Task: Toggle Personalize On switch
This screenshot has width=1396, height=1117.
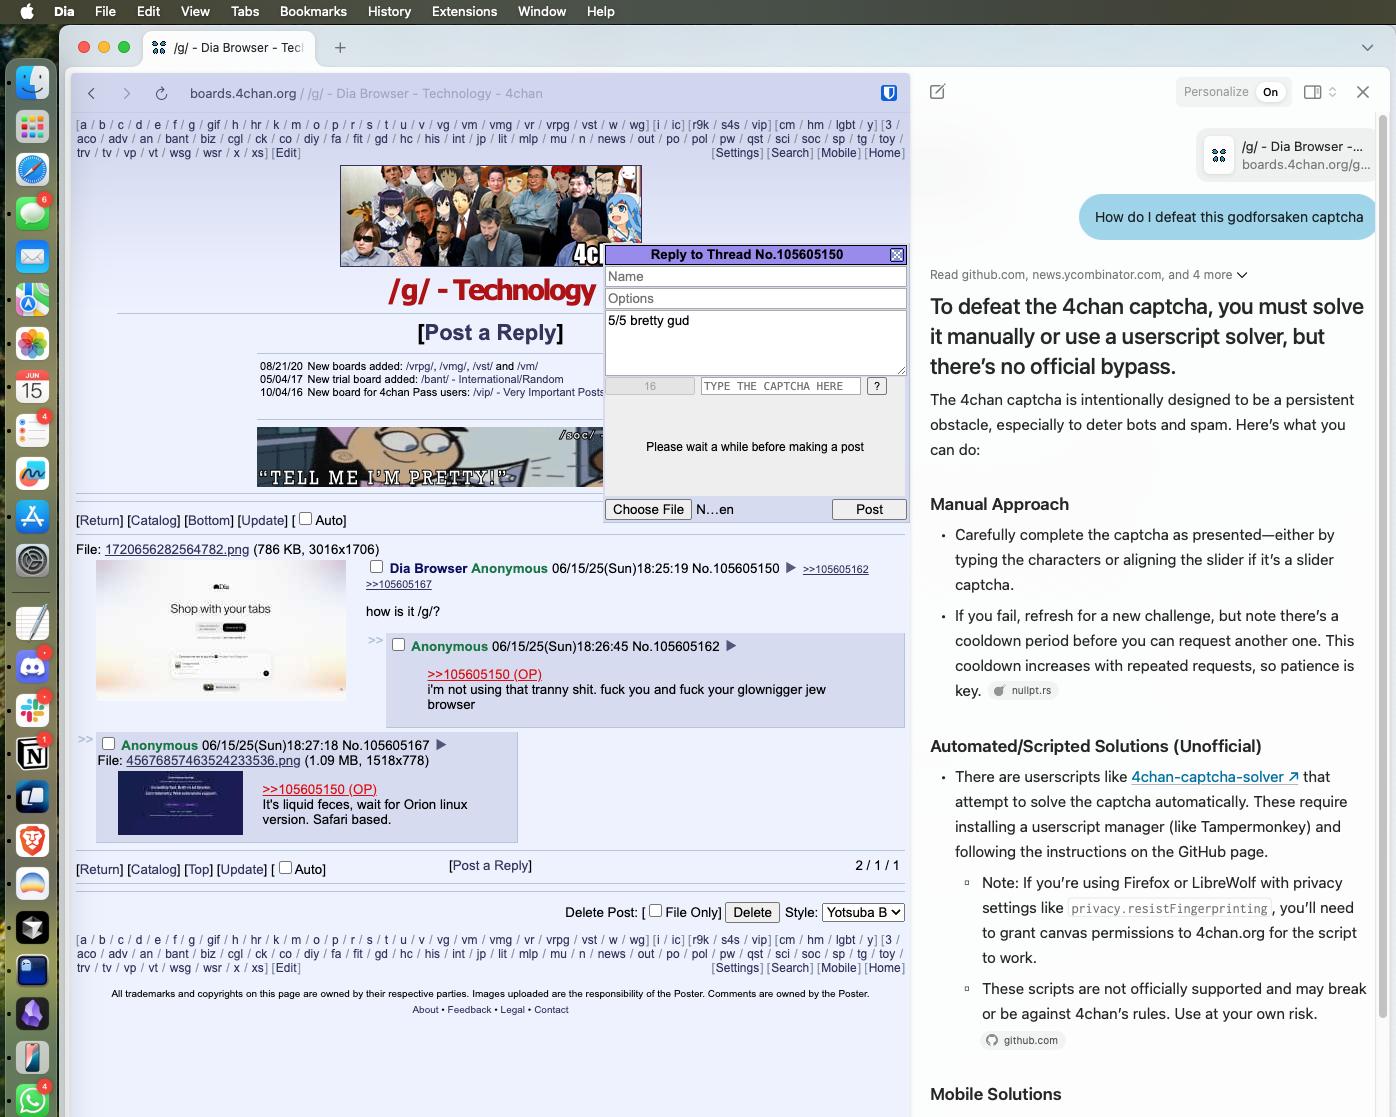Action: click(x=1270, y=92)
